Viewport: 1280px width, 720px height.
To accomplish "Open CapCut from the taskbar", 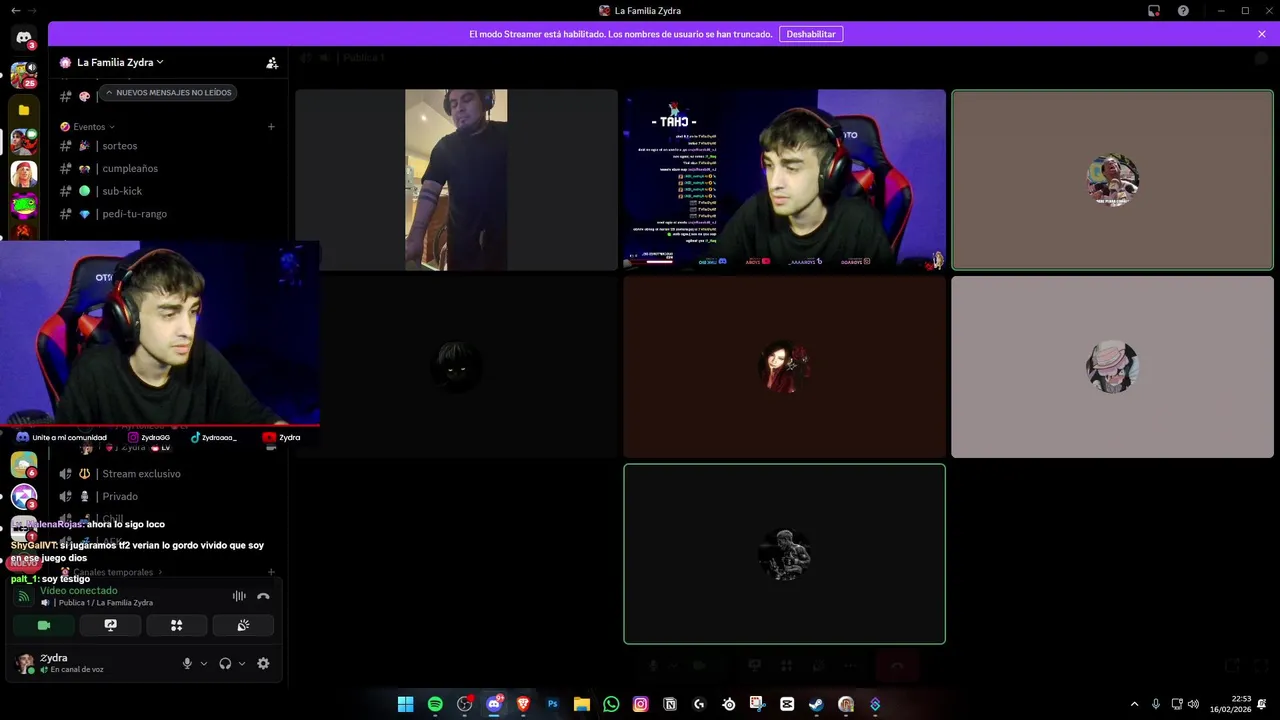I will [787, 704].
